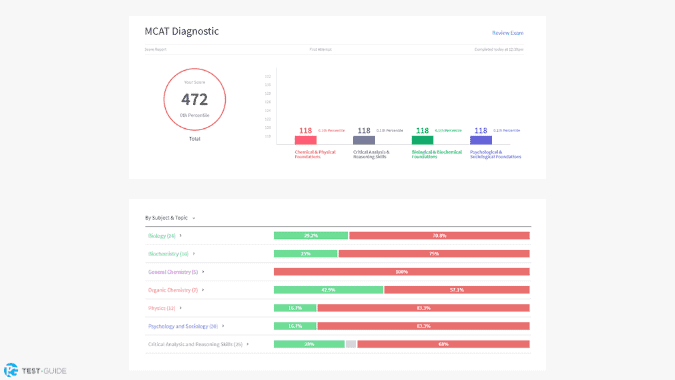
Task: Select the Organic Chemistry subject label
Action: (173, 290)
